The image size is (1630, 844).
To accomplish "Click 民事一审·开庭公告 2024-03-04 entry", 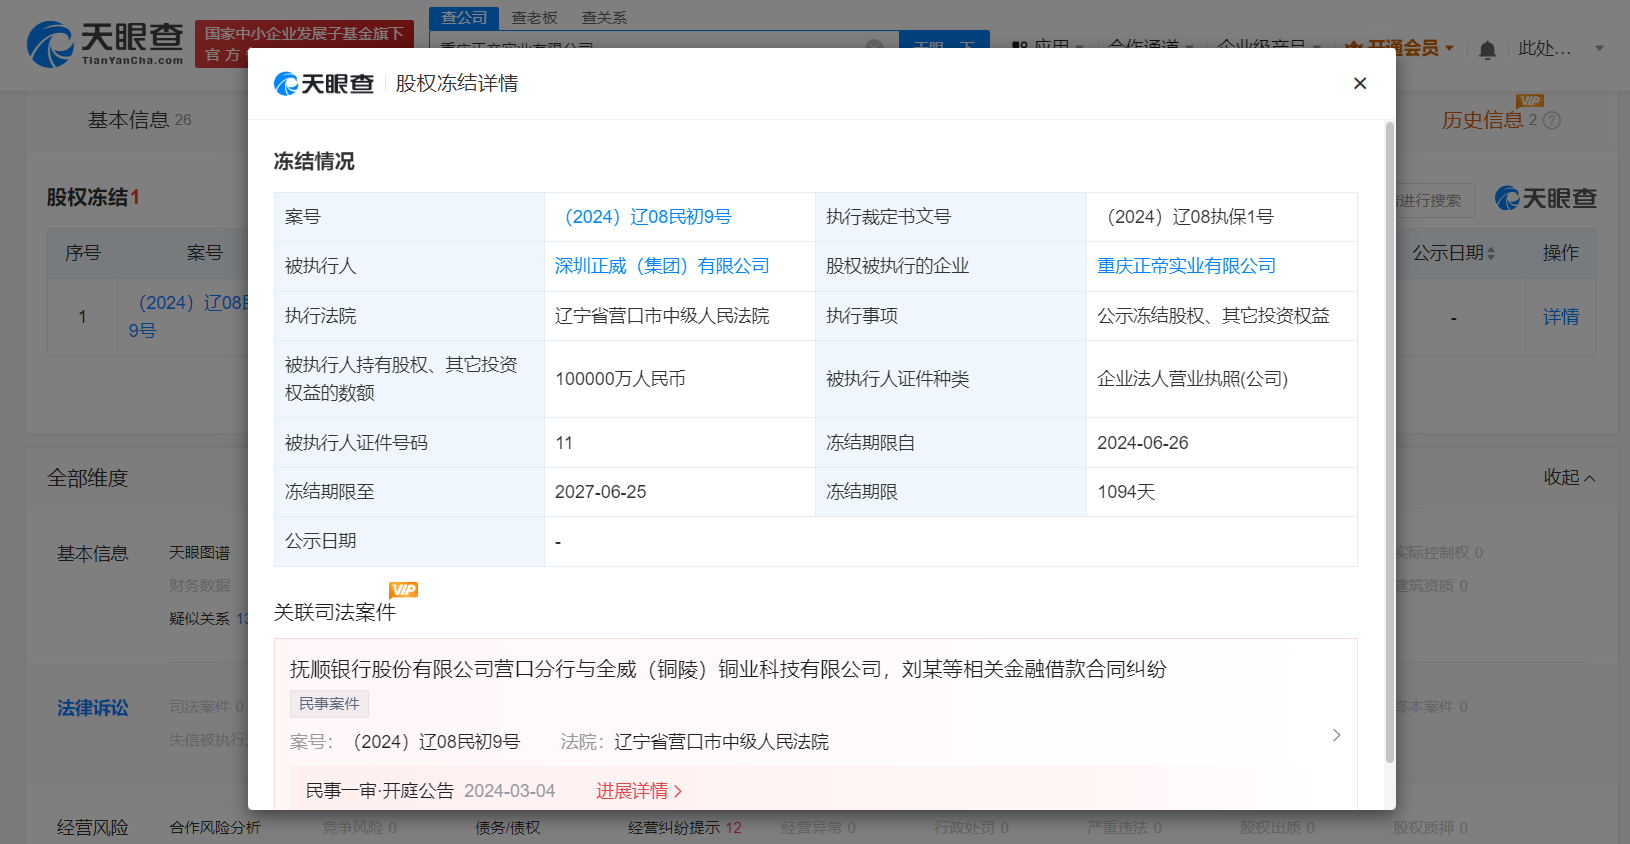I will point(430,791).
